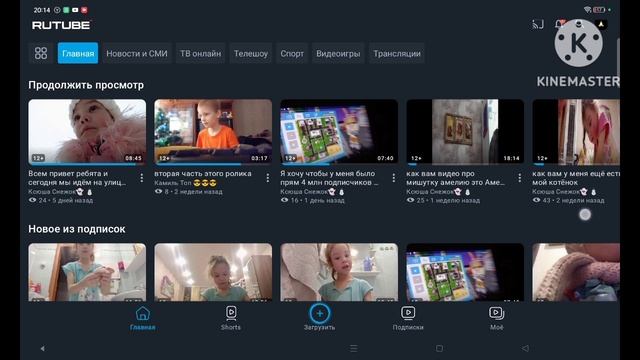Open options for 'Я хочу чтобы у меня' video

393,178
